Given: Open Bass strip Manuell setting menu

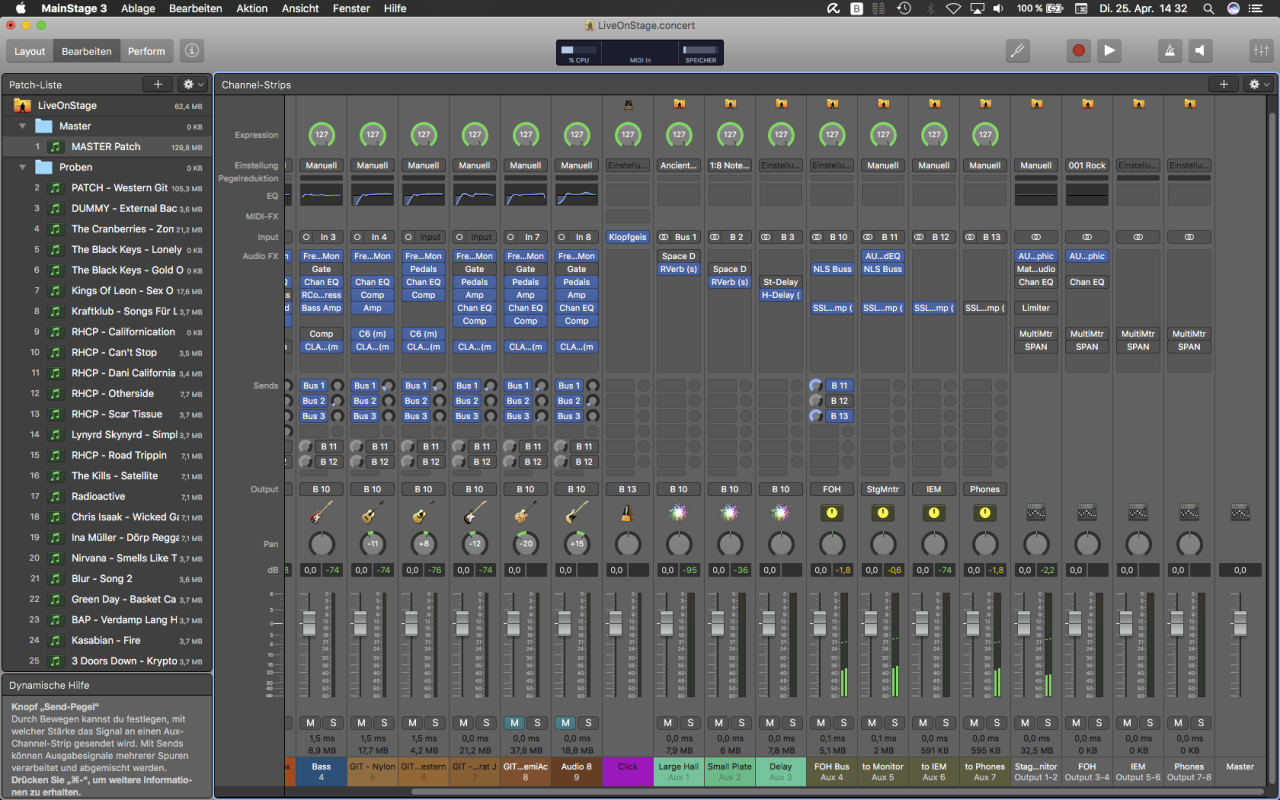Looking at the screenshot, I should pyautogui.click(x=321, y=165).
